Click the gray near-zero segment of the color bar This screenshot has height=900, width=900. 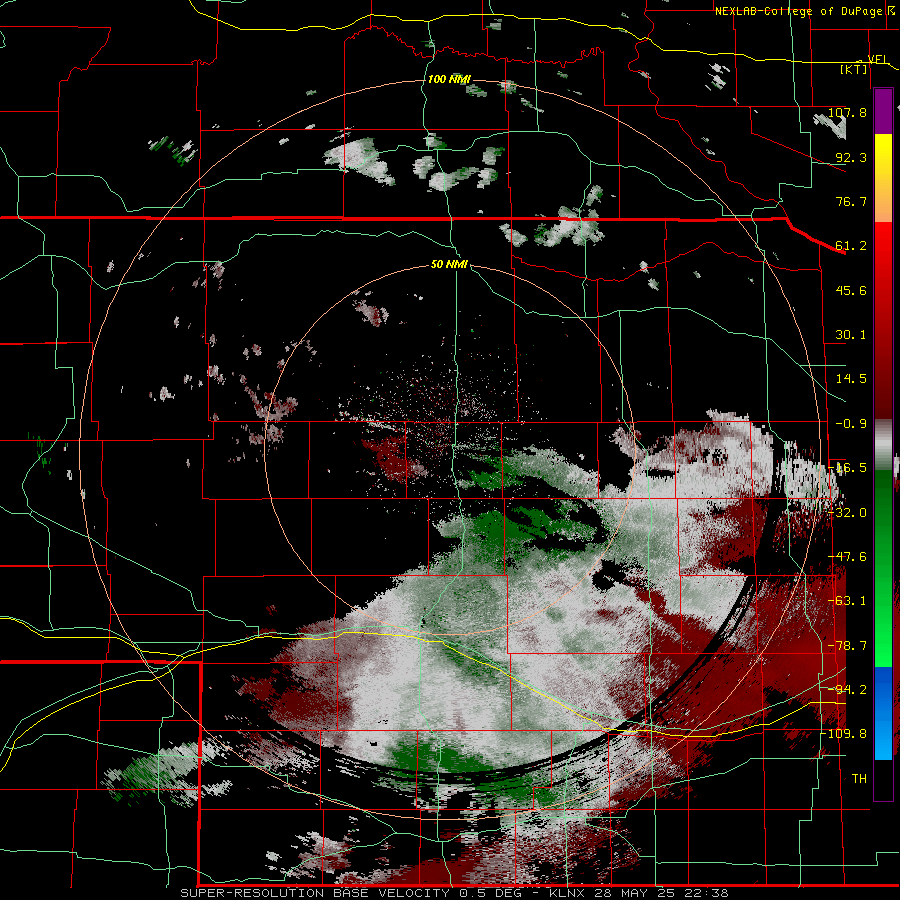pyautogui.click(x=883, y=445)
